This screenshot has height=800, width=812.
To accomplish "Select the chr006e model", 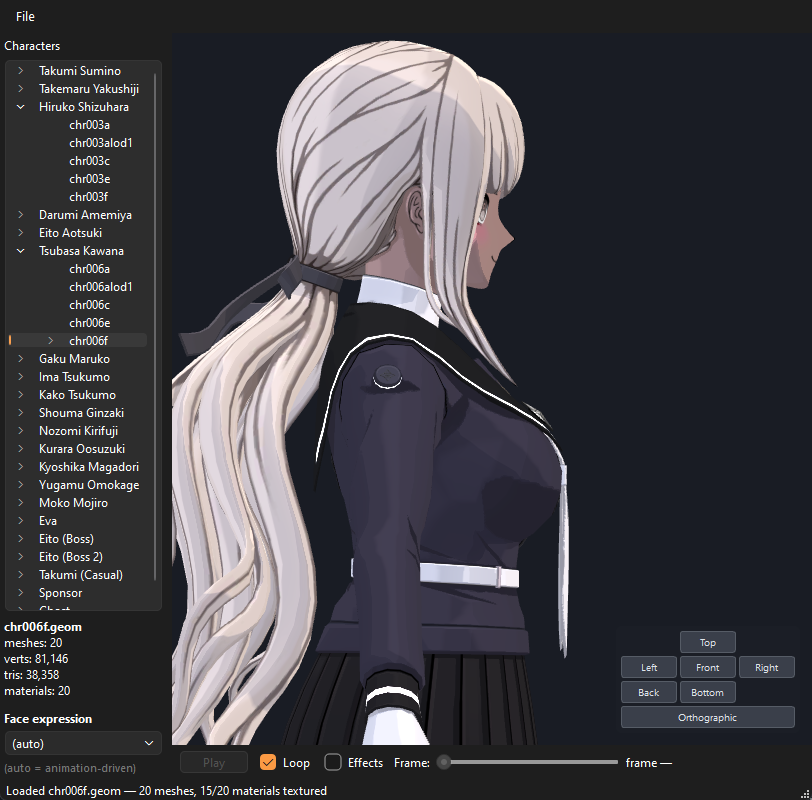I will pos(90,323).
